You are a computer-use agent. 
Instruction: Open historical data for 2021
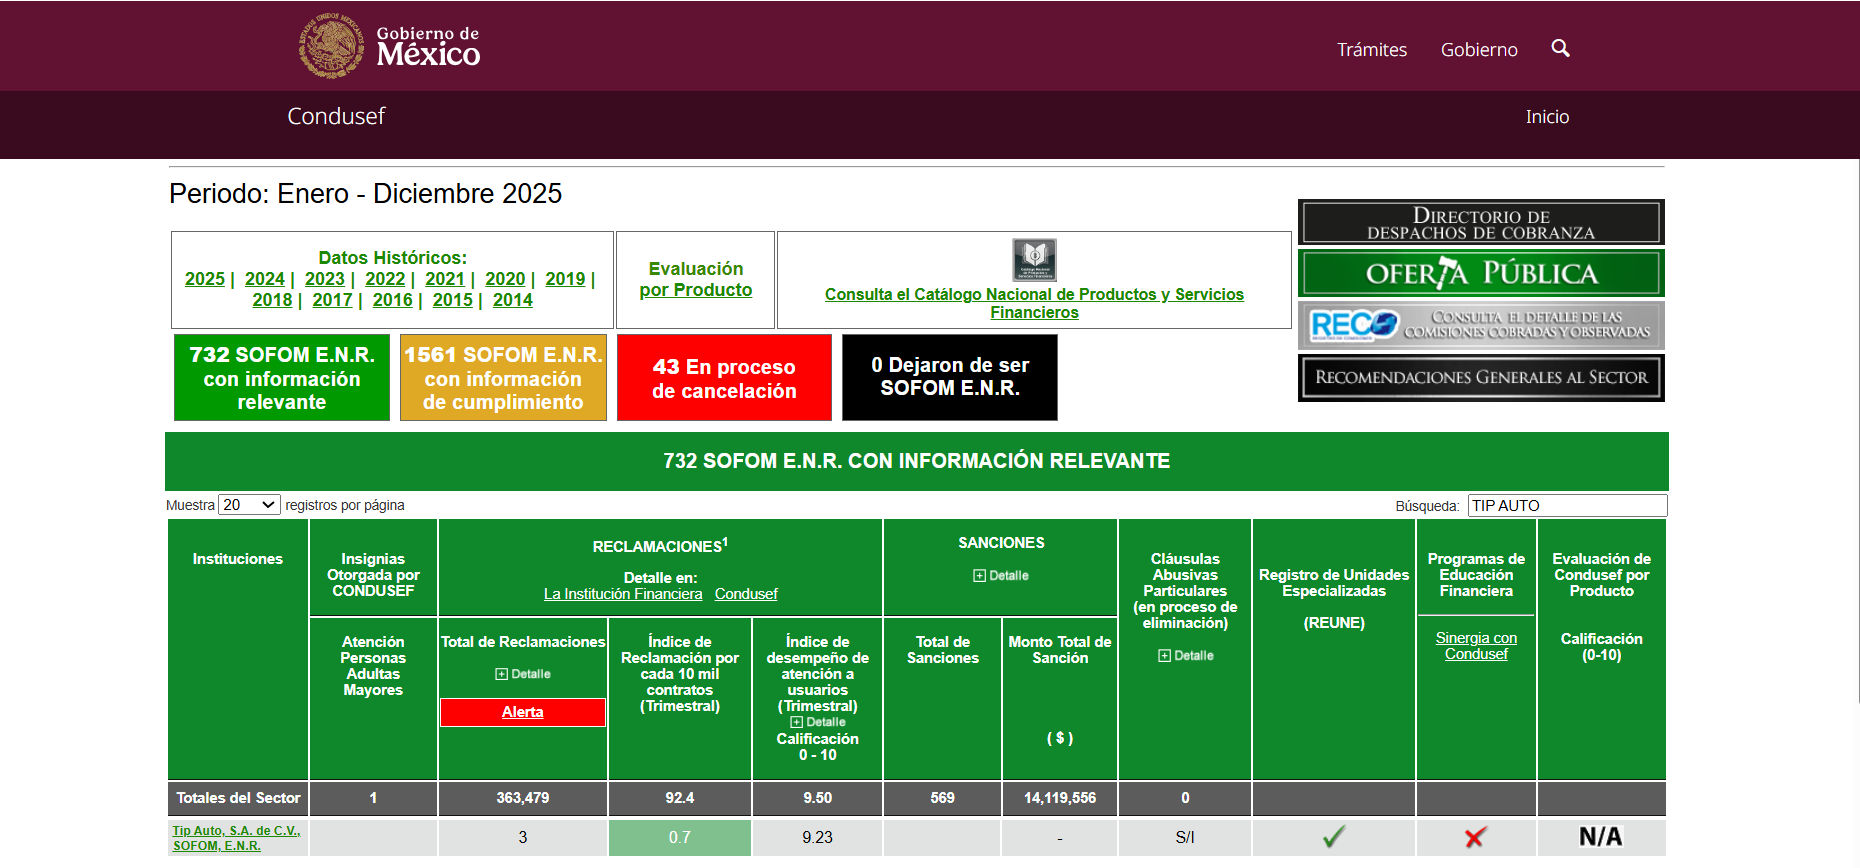(x=445, y=279)
